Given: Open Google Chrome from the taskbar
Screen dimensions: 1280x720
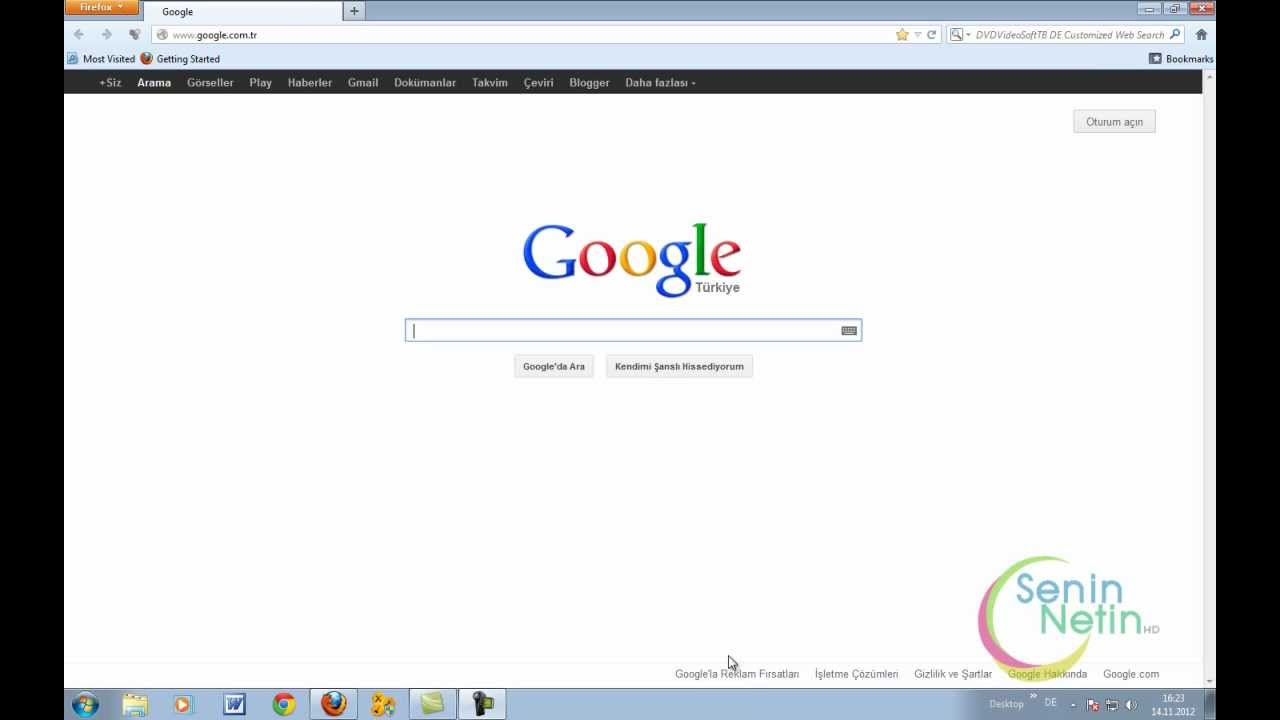Looking at the screenshot, I should (x=284, y=704).
